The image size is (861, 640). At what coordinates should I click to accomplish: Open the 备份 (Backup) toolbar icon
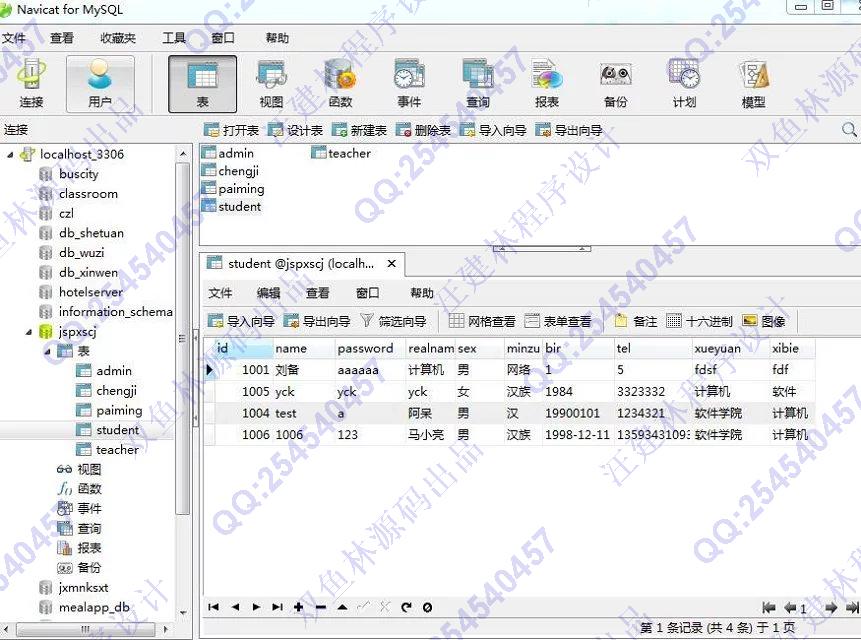coord(616,83)
